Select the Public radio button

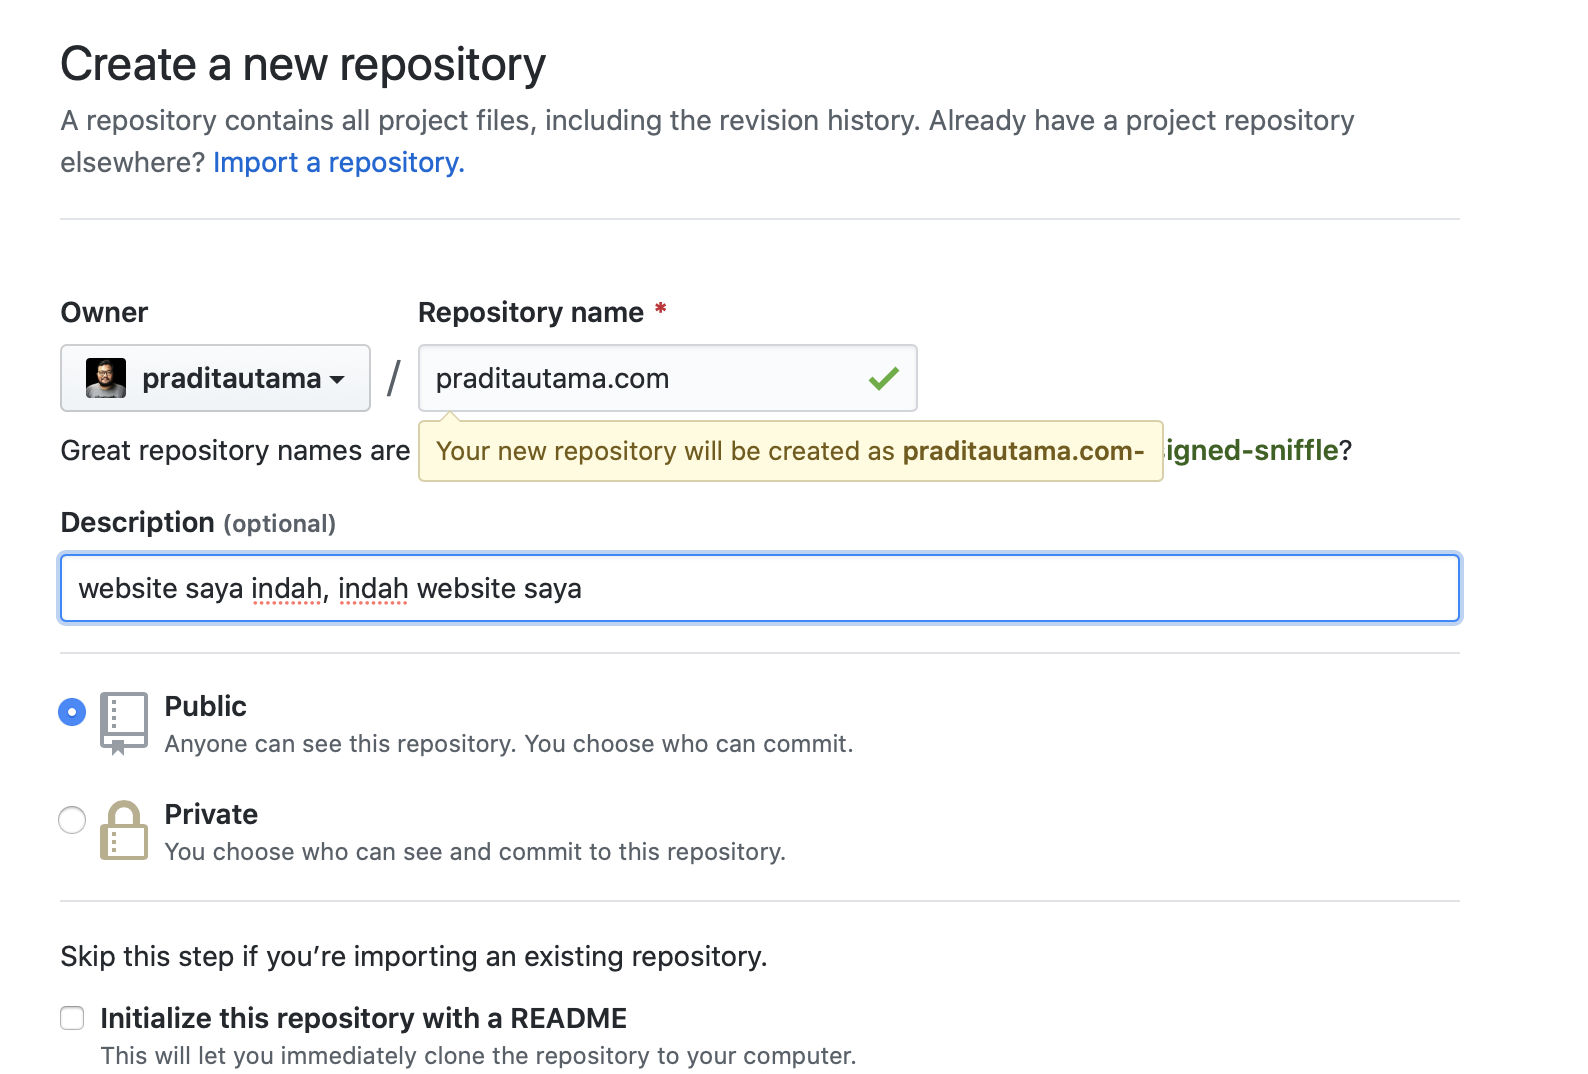point(72,712)
